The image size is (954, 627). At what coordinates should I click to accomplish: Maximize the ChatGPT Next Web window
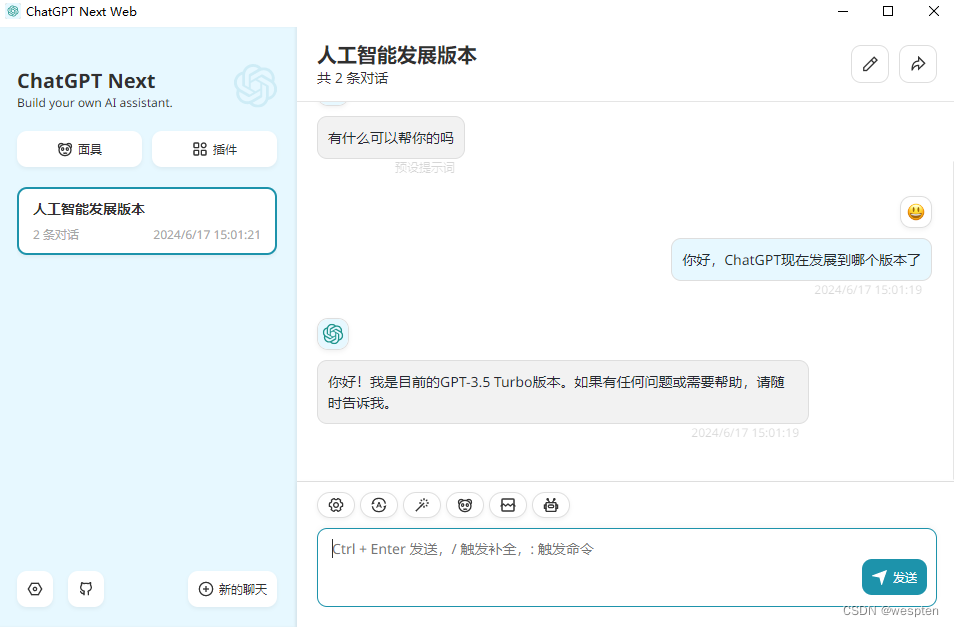tap(888, 11)
